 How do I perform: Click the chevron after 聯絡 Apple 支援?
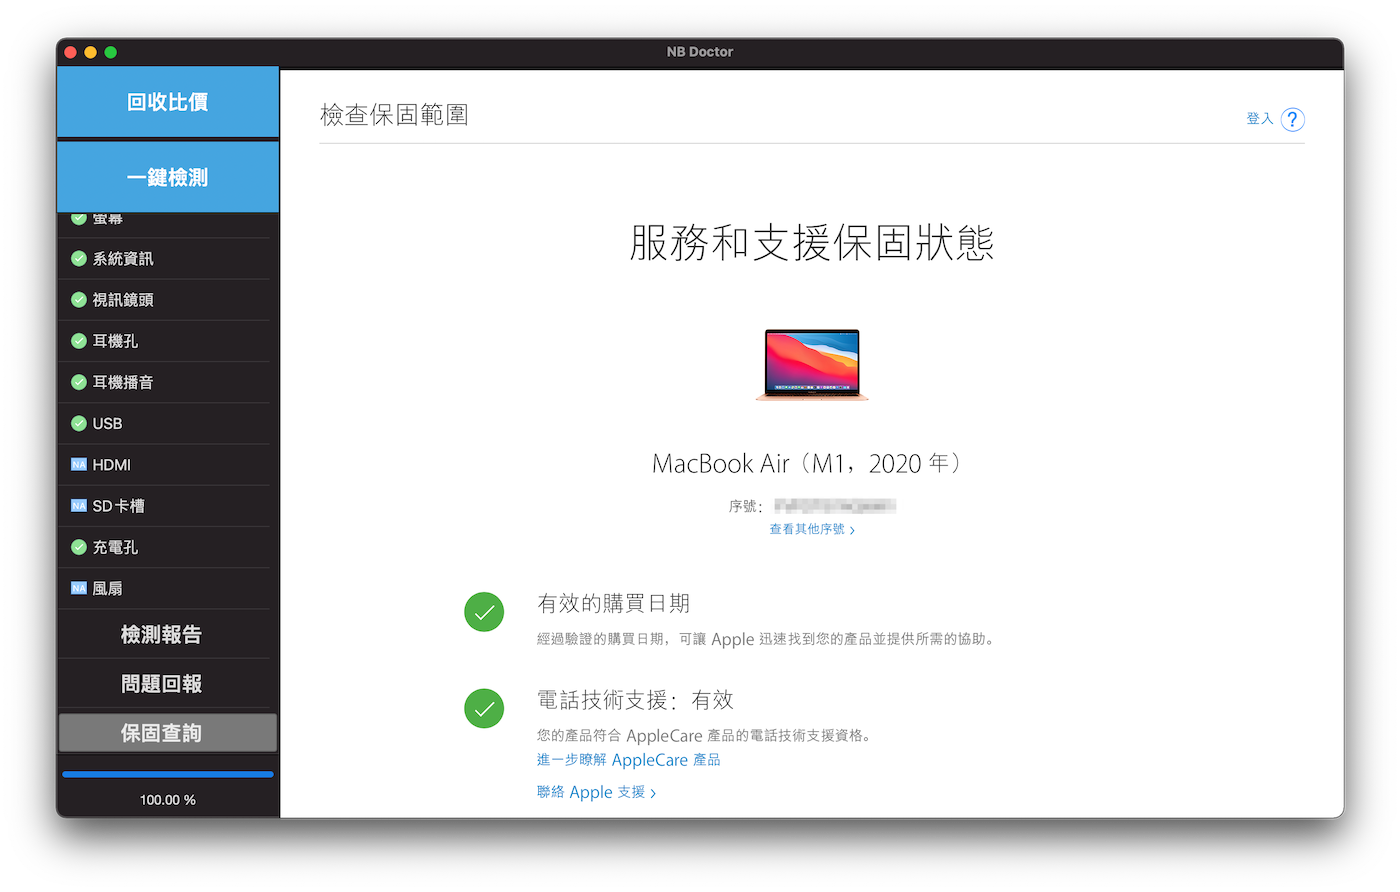pyautogui.click(x=653, y=793)
